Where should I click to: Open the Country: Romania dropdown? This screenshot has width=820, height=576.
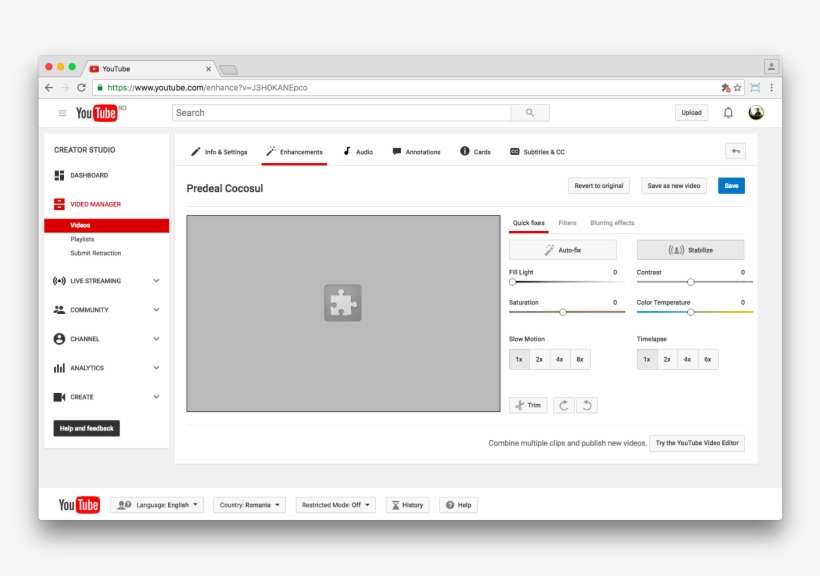(x=247, y=504)
